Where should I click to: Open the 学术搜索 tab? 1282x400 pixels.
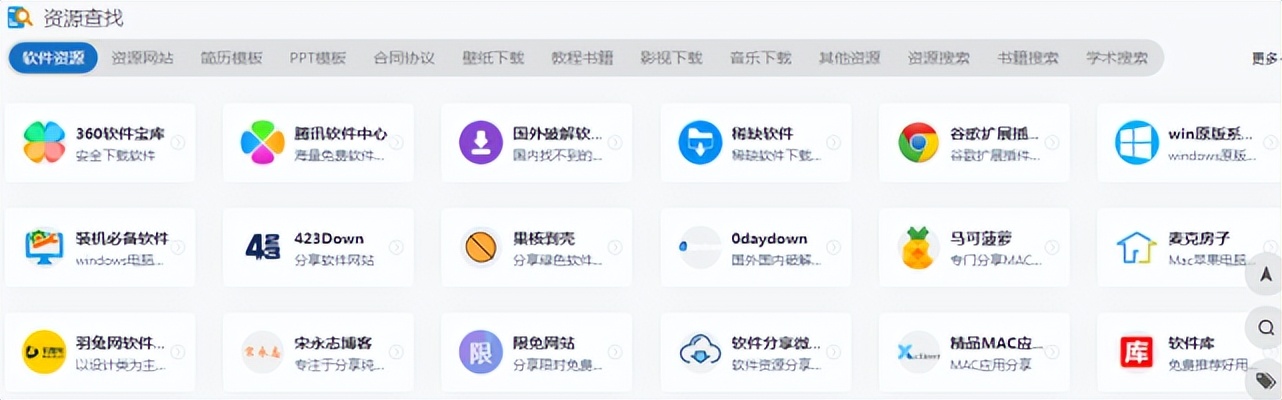[x=1117, y=58]
